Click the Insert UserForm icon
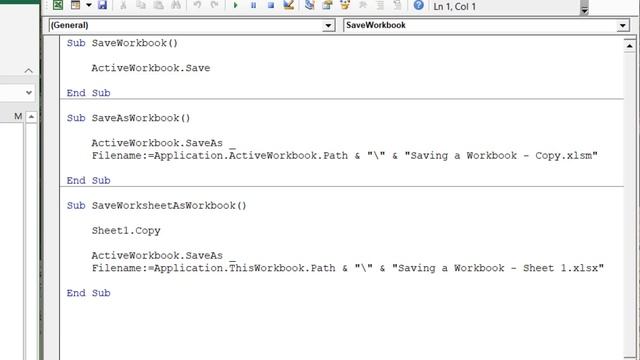This screenshot has height=360, width=640. pyautogui.click(x=76, y=5)
